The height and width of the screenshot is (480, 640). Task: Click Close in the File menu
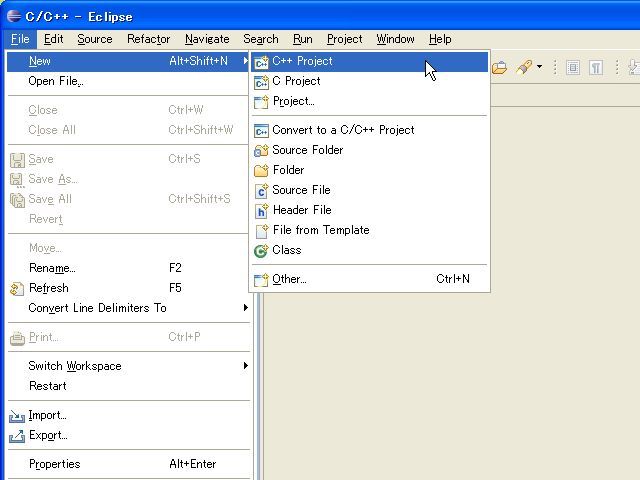tap(129, 110)
